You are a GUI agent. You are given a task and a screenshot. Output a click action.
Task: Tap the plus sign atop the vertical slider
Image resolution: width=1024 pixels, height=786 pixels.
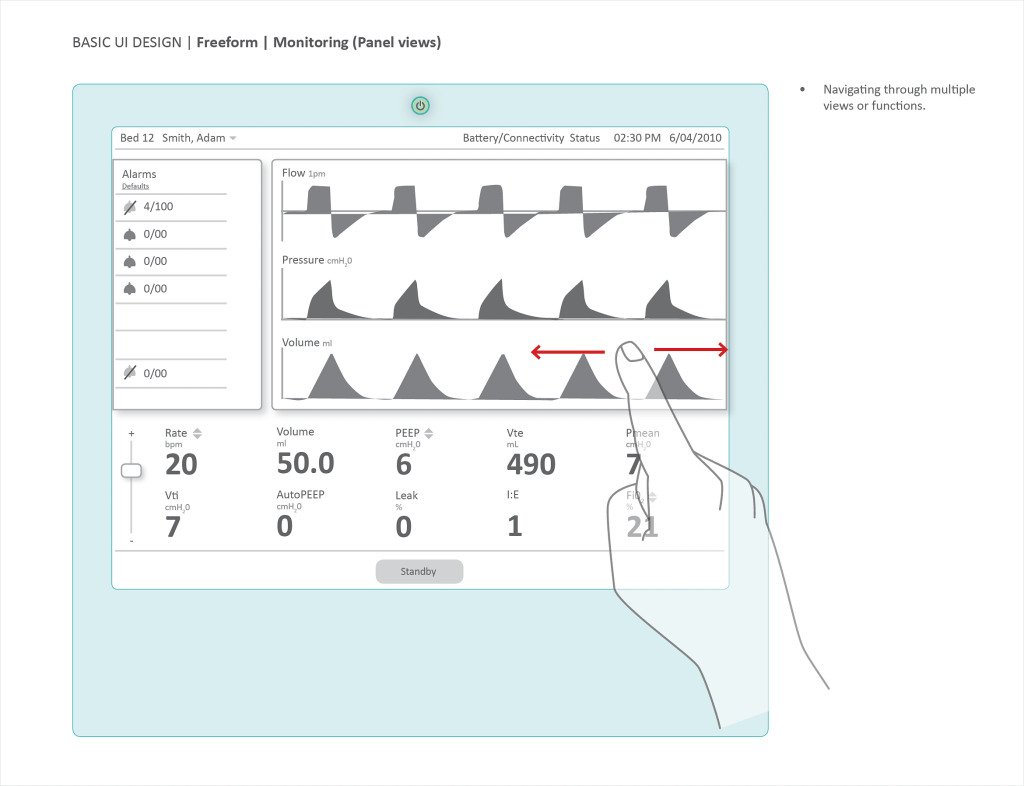click(x=131, y=434)
